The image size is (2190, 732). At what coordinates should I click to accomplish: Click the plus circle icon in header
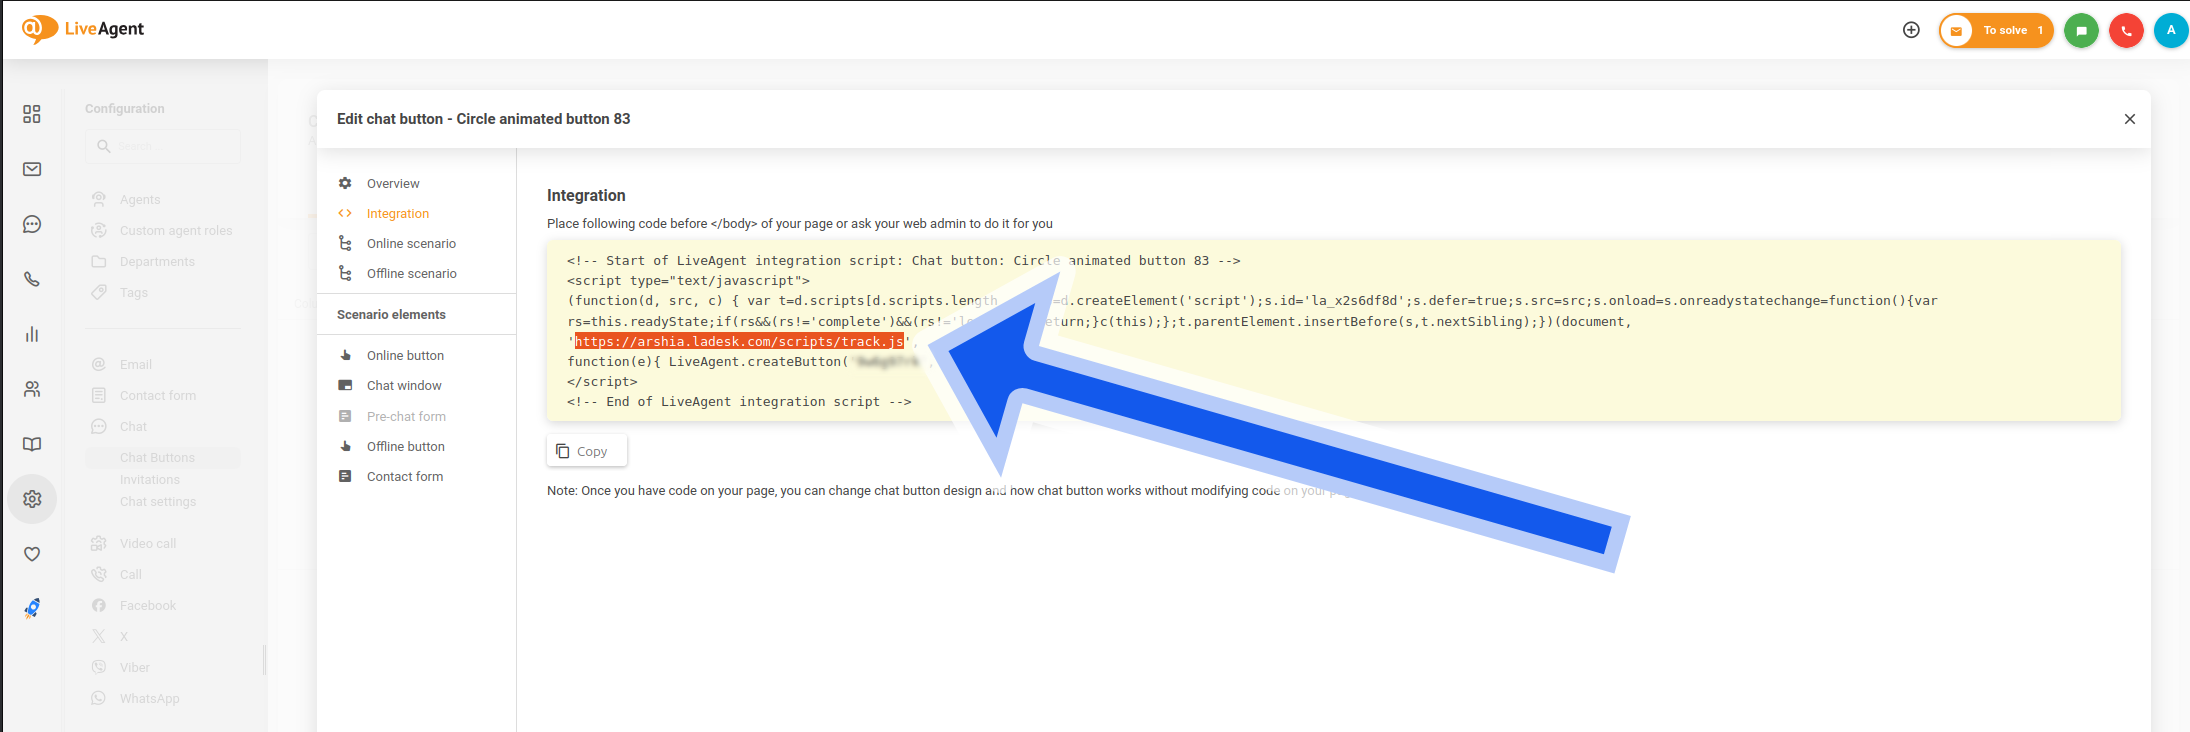click(1911, 30)
